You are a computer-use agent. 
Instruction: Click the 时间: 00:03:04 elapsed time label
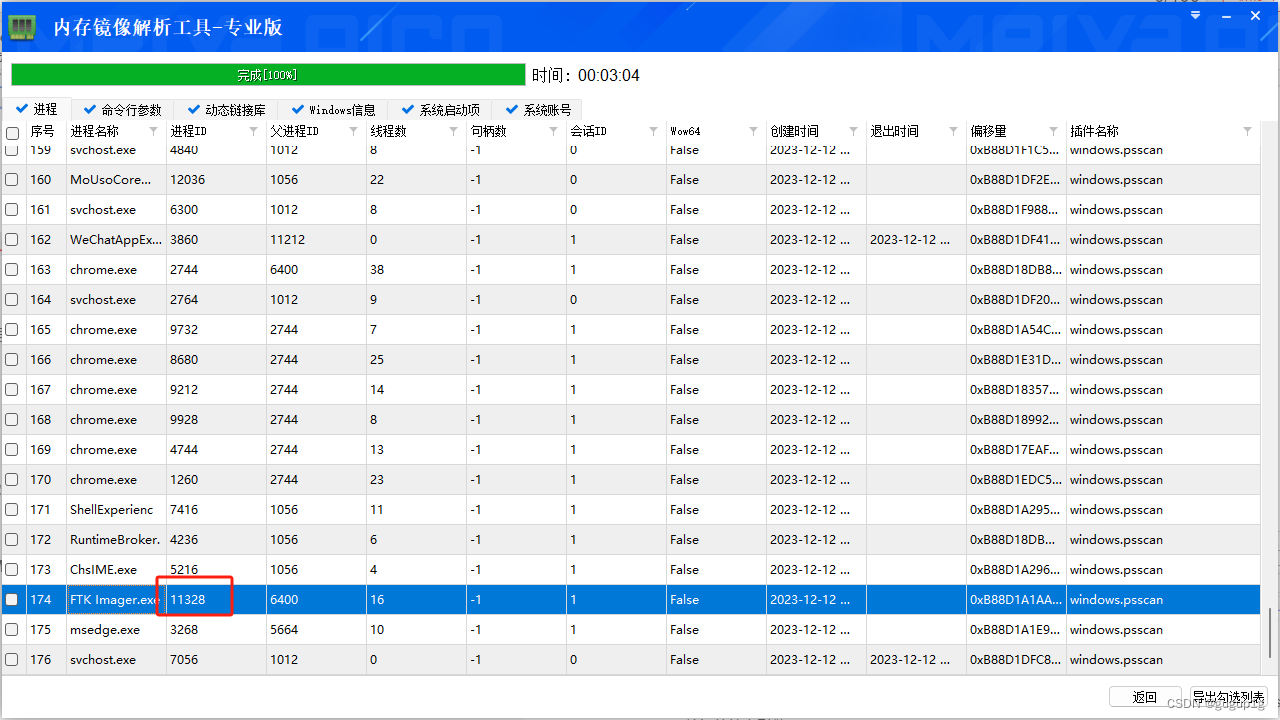click(x=586, y=75)
